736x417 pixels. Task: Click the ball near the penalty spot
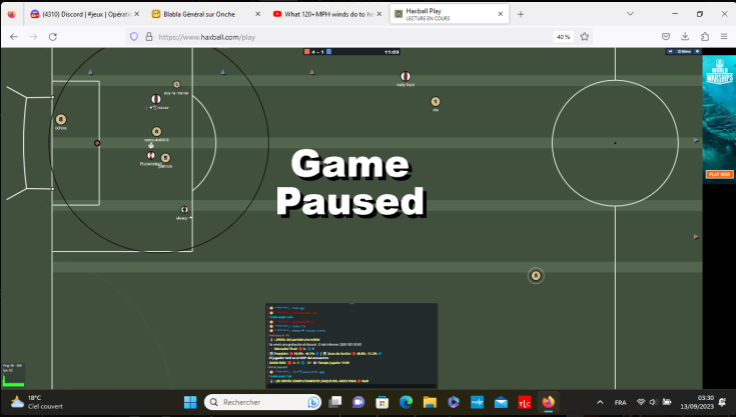point(97,143)
